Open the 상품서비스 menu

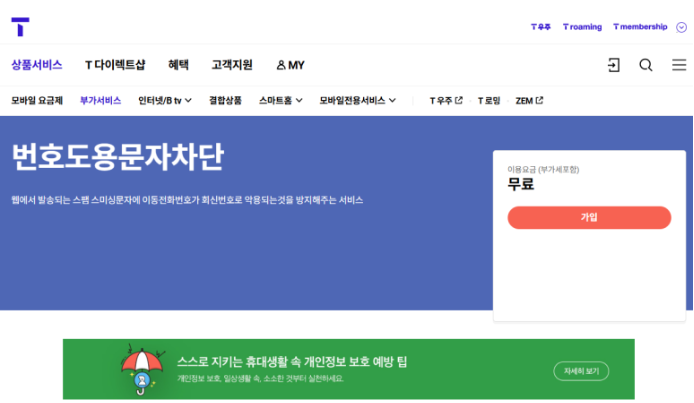point(37,65)
